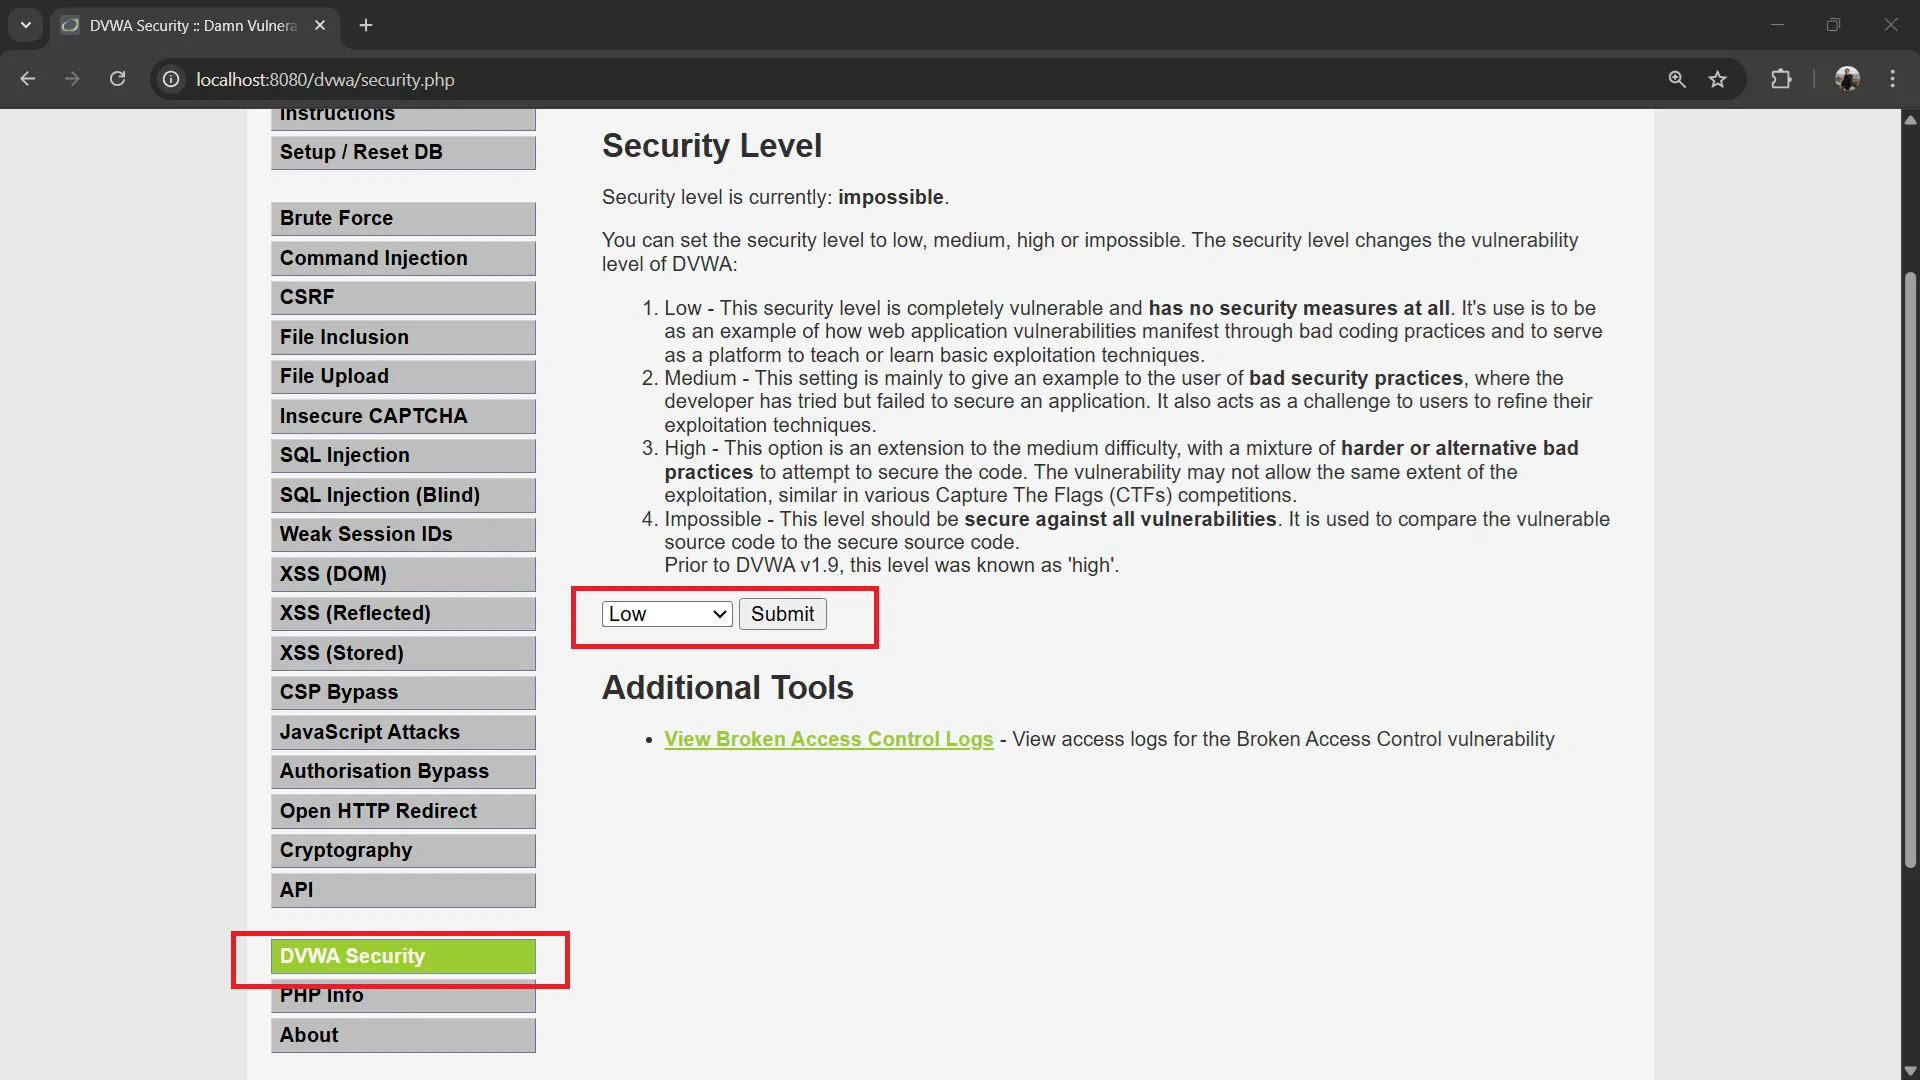Open the Brute Force section
Viewport: 1920px width, 1080px height.
coord(403,217)
